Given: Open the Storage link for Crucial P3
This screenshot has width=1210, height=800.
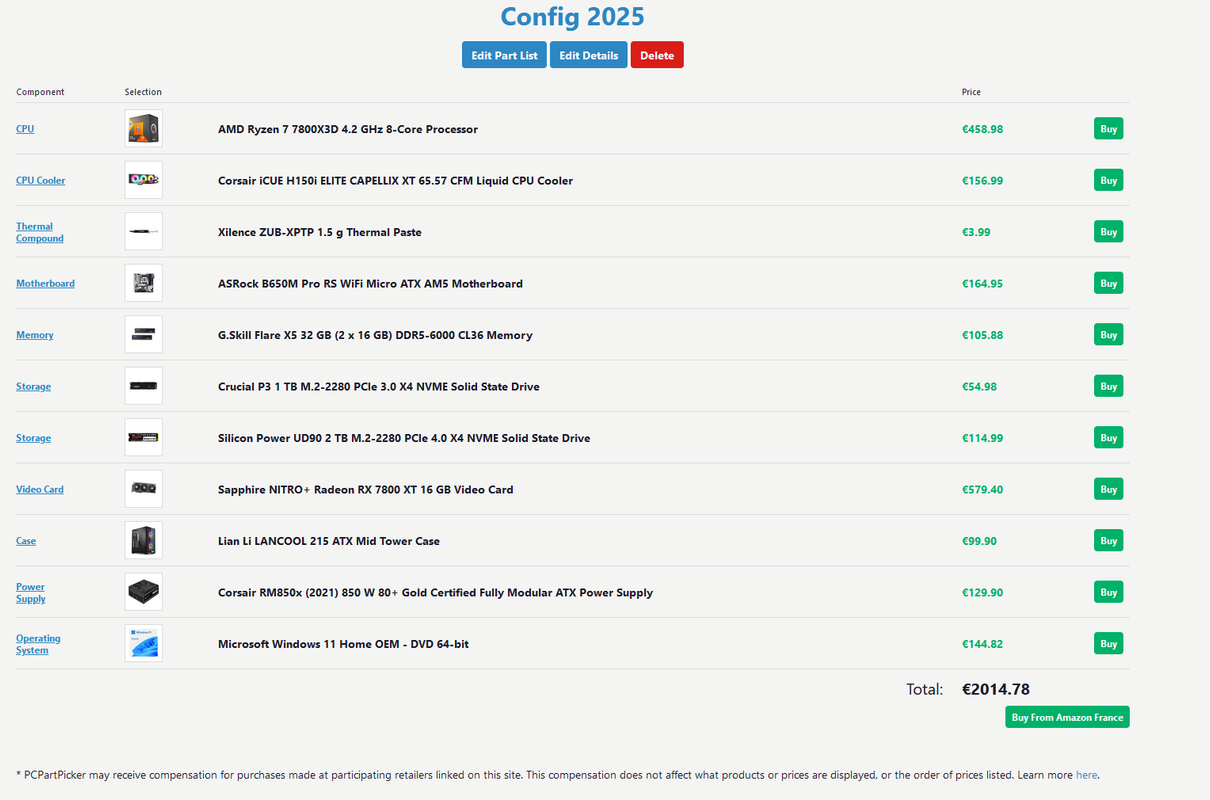Looking at the screenshot, I should (x=33, y=386).
